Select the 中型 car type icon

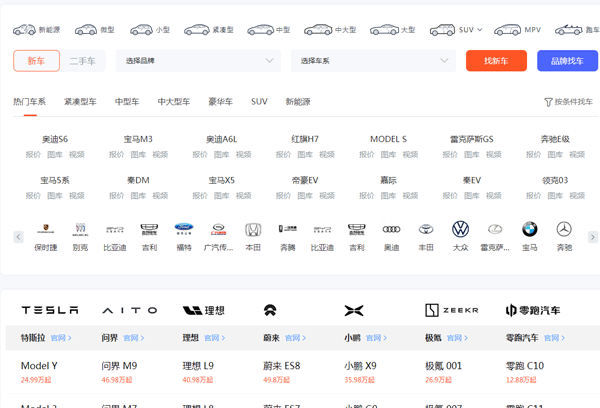[x=261, y=29]
